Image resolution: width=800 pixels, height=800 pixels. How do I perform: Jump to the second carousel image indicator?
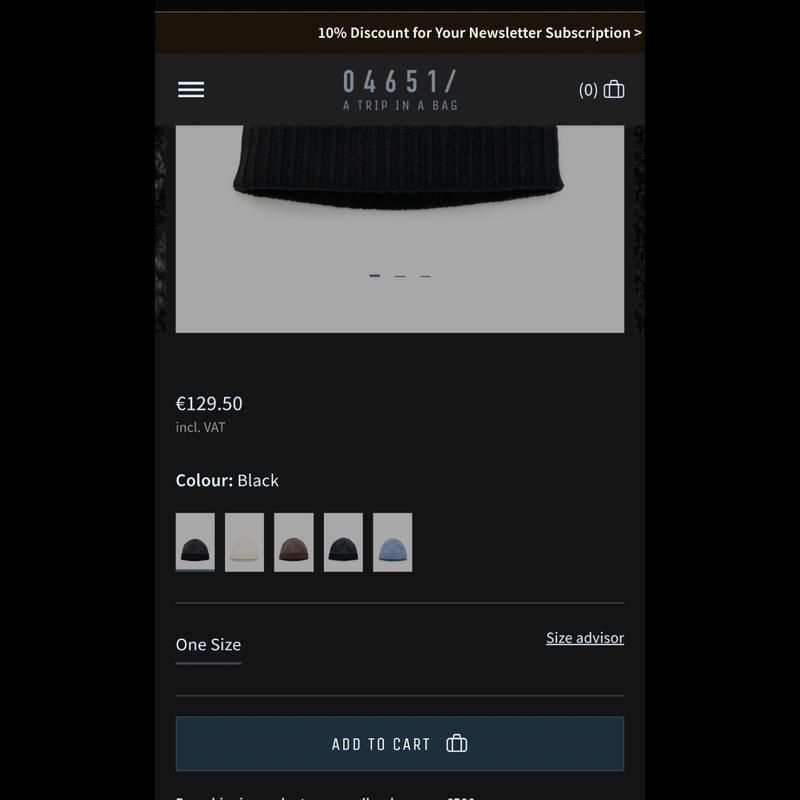pyautogui.click(x=400, y=276)
